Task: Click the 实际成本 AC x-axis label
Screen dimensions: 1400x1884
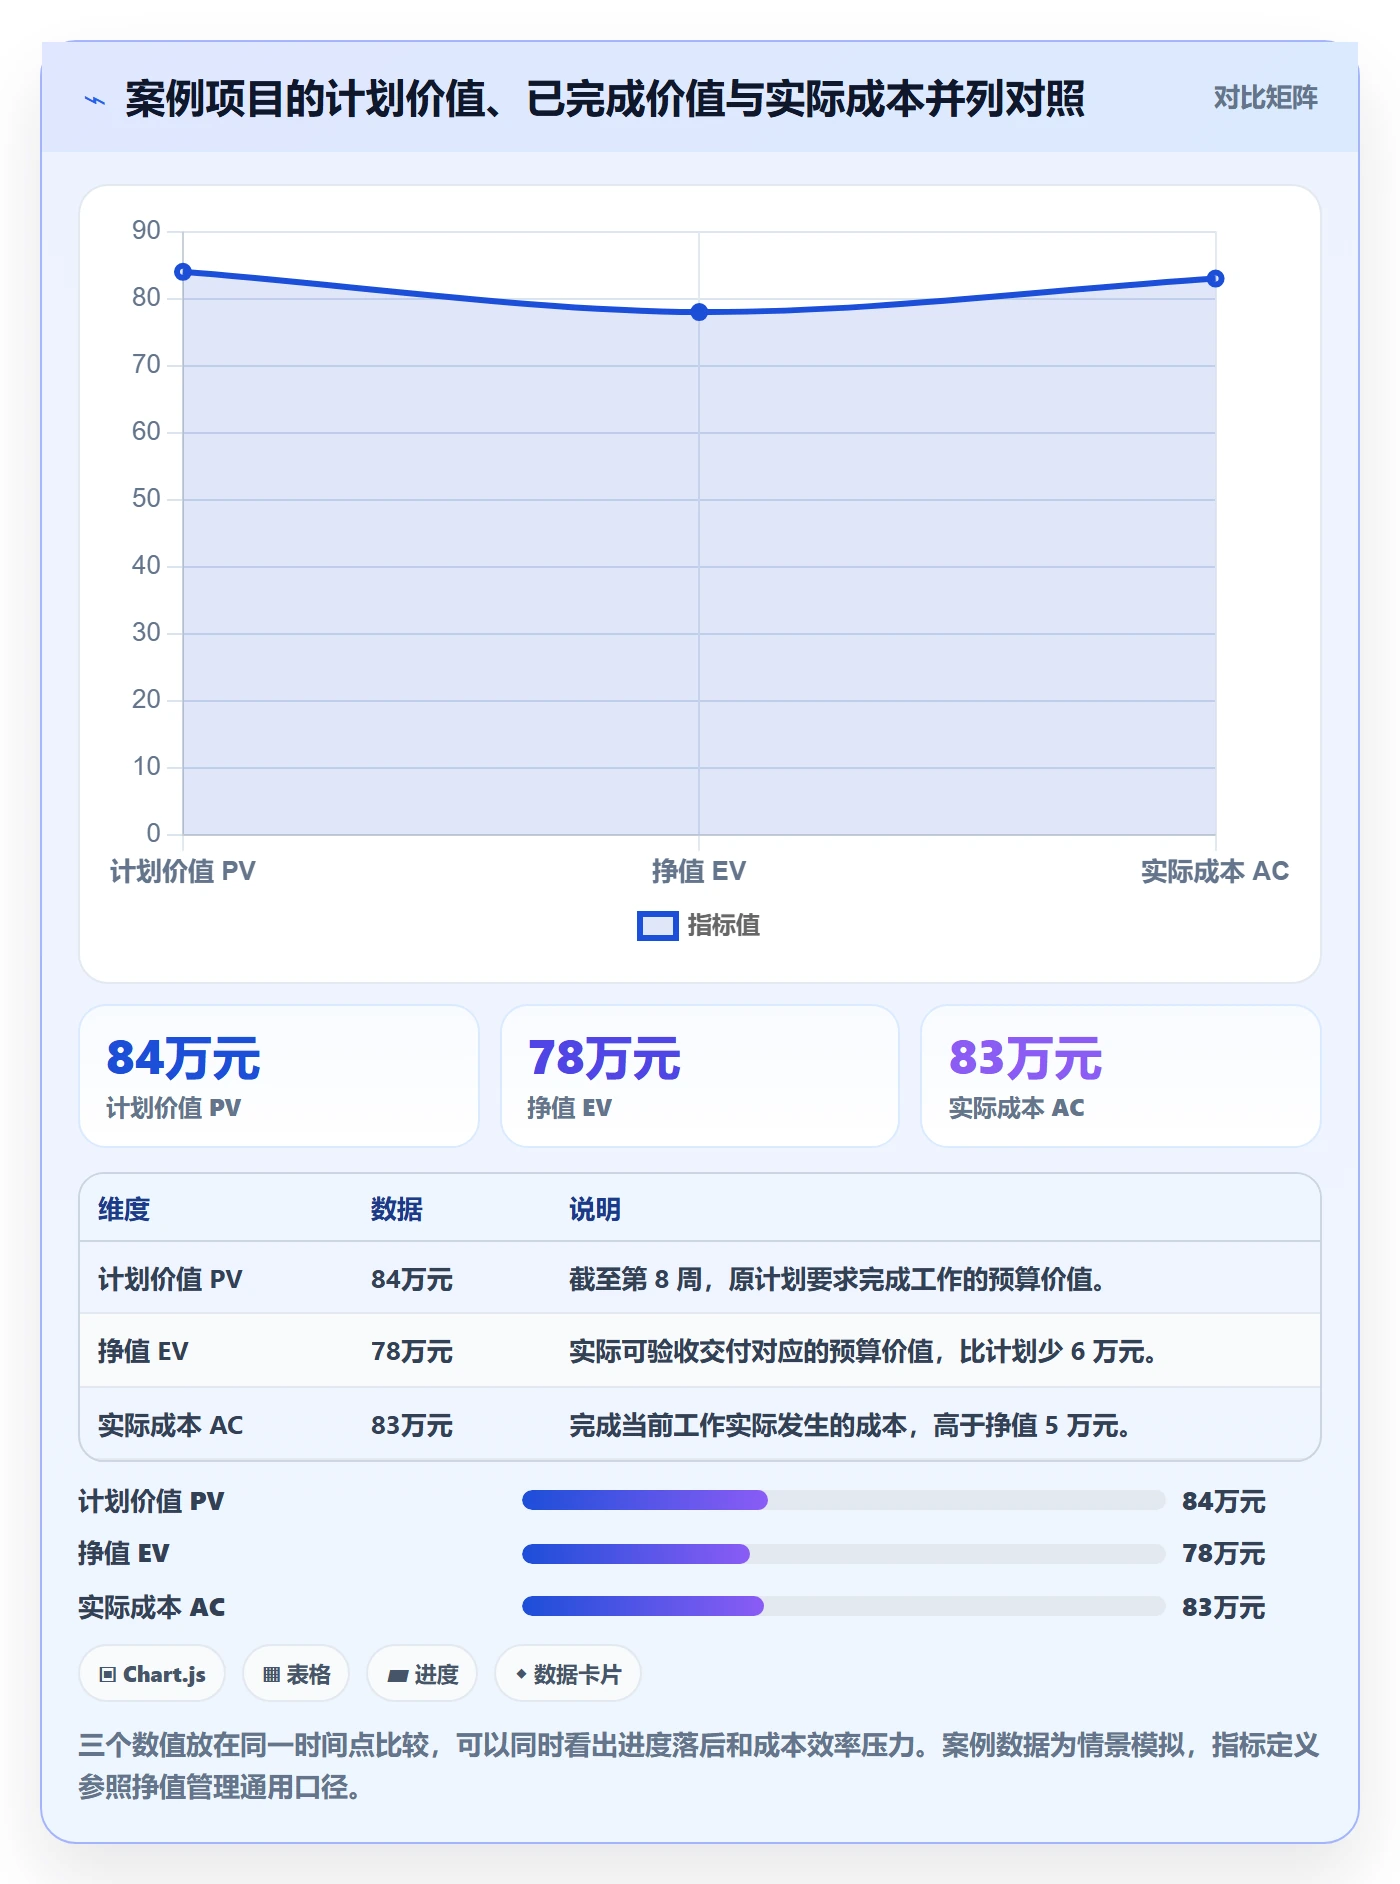Action: pos(1215,871)
